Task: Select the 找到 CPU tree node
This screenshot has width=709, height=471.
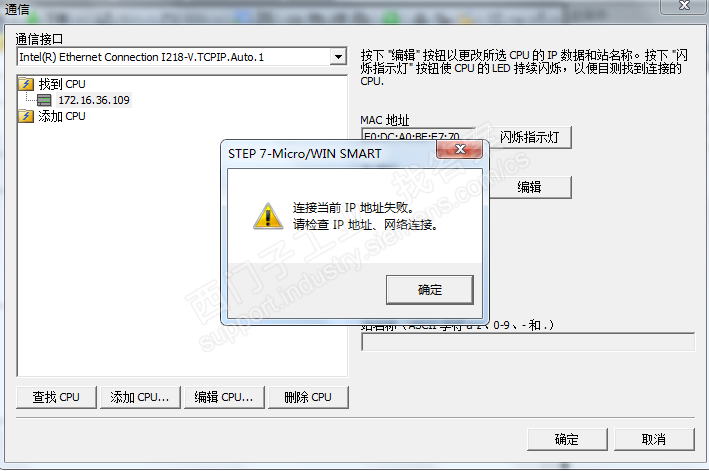Action: coord(62,84)
